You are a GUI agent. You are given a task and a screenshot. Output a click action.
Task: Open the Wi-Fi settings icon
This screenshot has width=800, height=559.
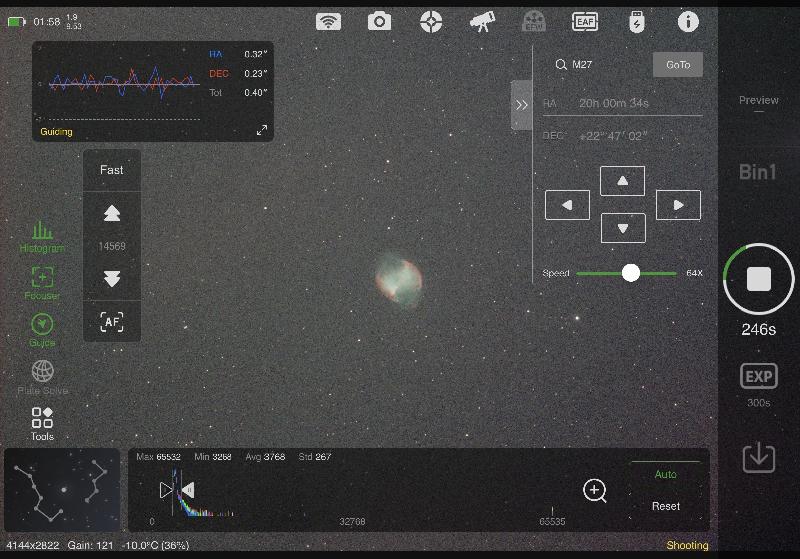point(328,22)
